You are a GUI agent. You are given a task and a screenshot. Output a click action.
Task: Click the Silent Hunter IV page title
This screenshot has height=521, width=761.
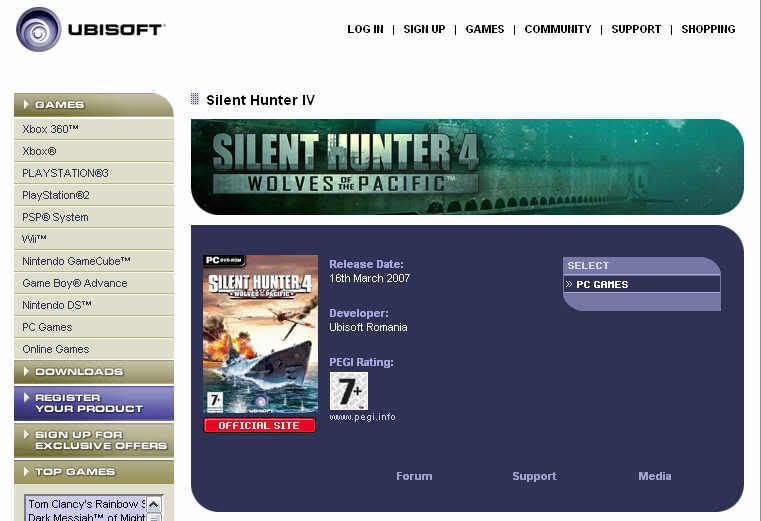260,100
